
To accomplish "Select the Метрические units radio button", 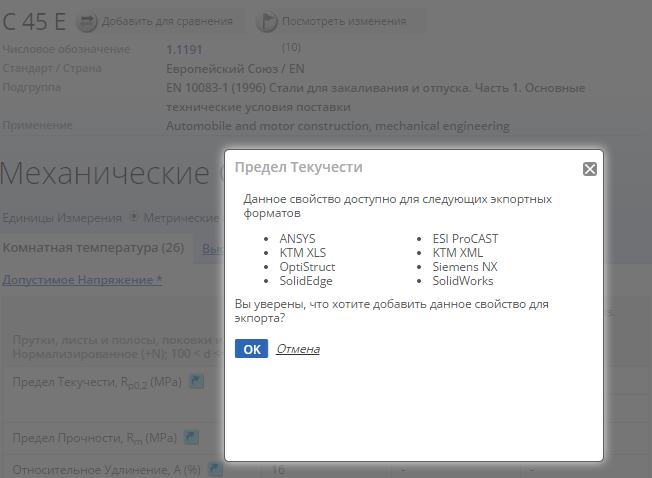I will (x=134, y=217).
